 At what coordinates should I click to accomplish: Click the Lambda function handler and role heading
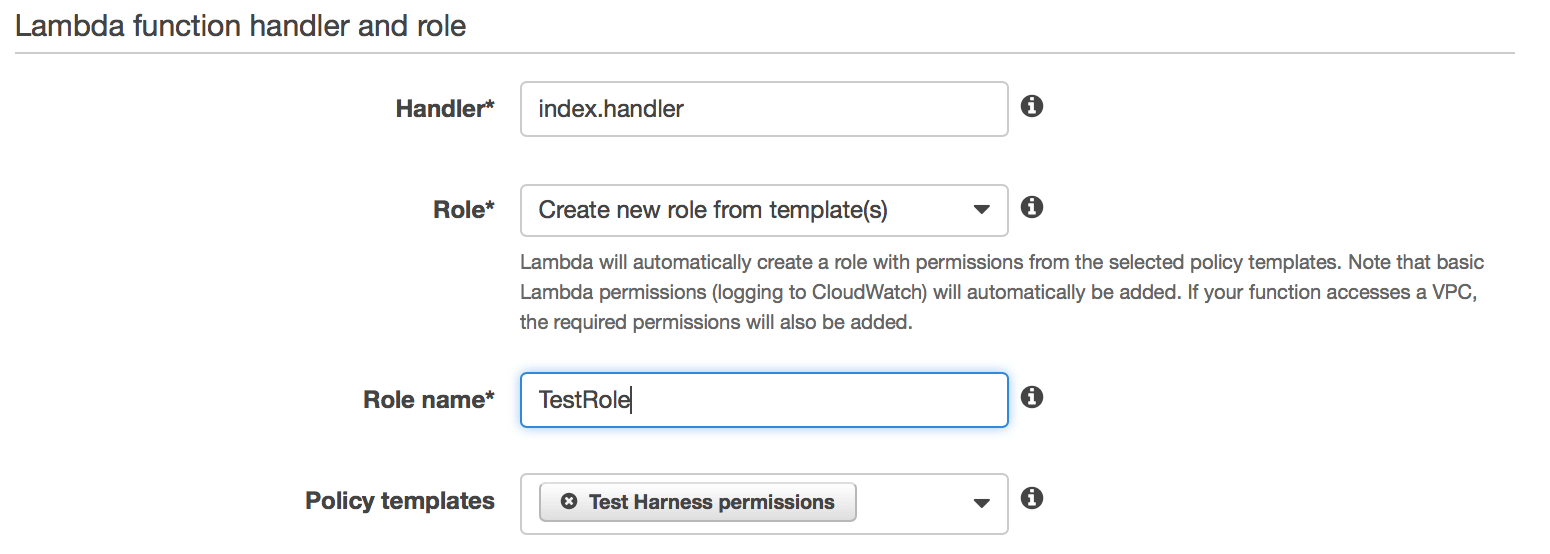click(241, 25)
